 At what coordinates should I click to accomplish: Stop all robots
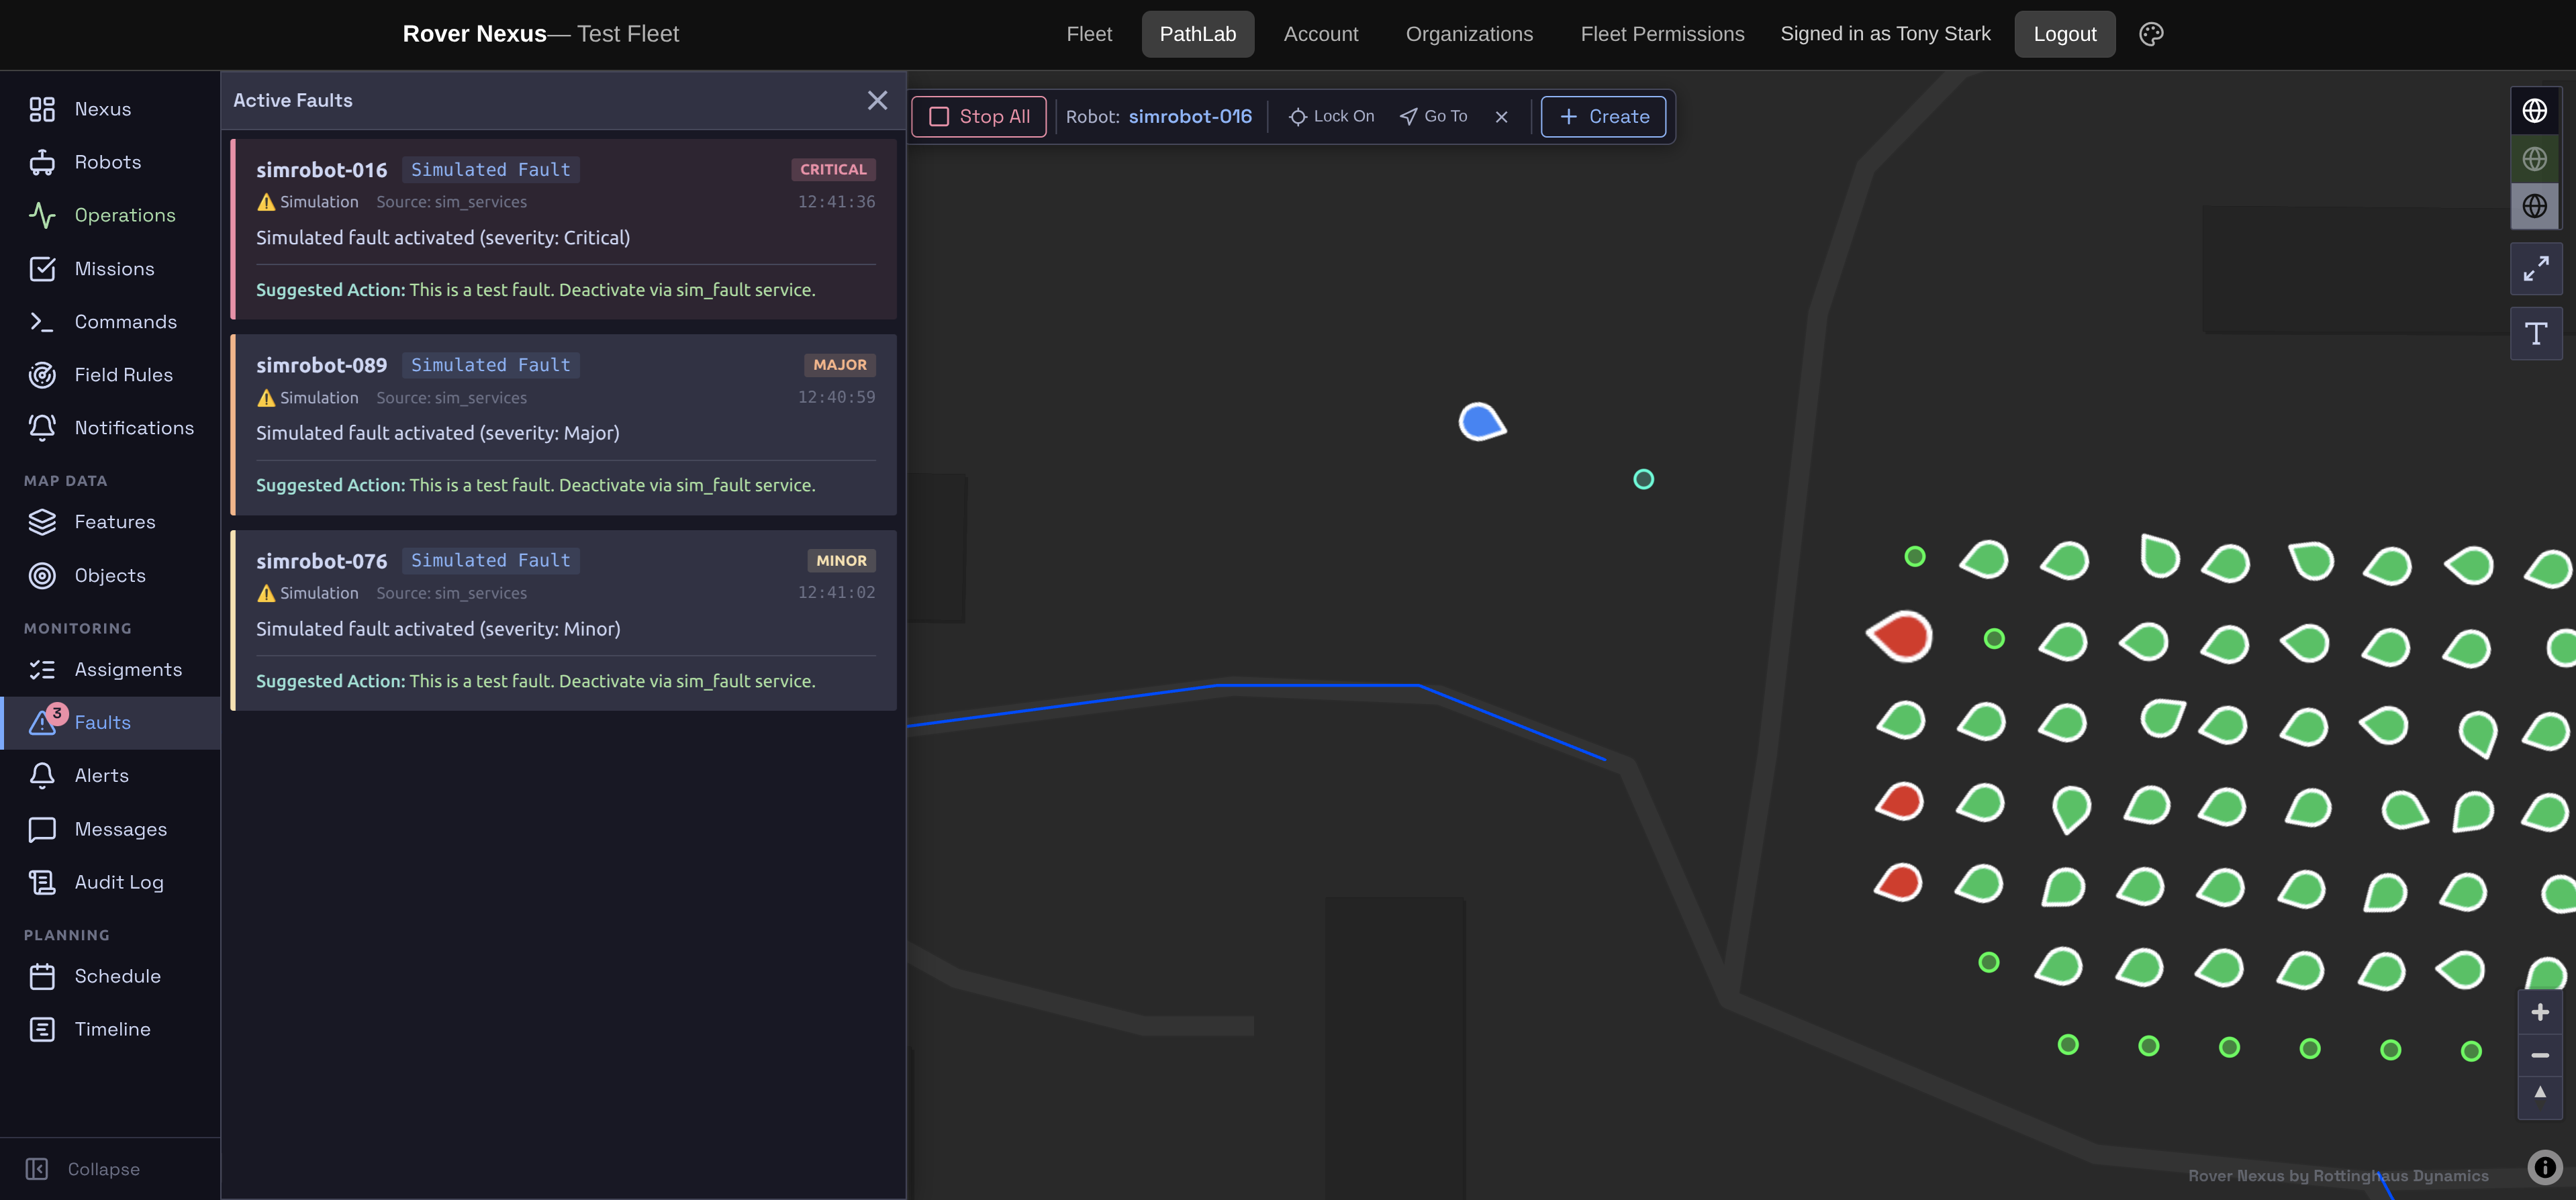coord(979,116)
